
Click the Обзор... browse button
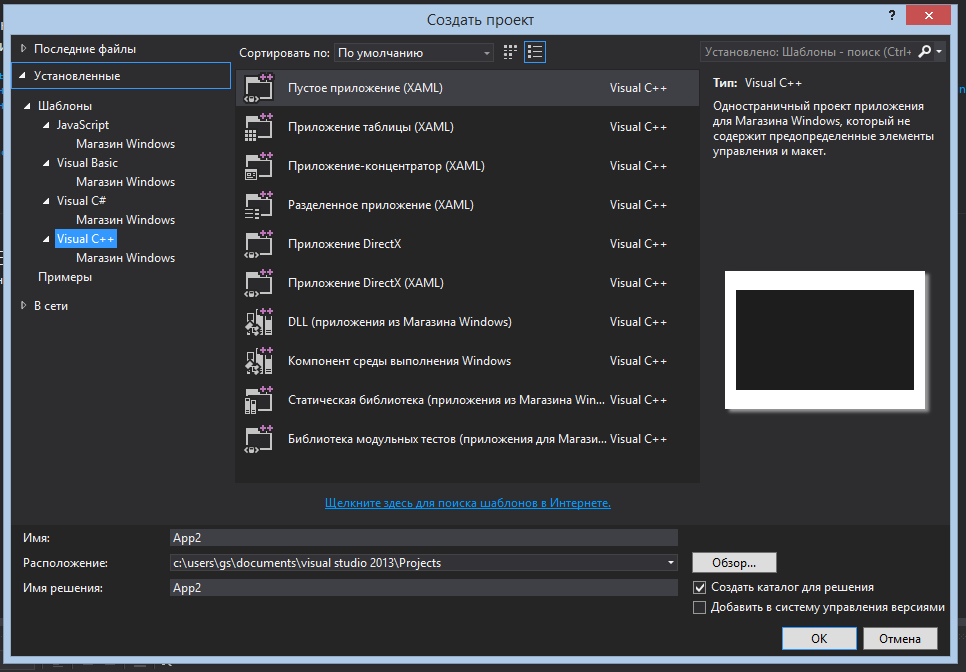(734, 563)
